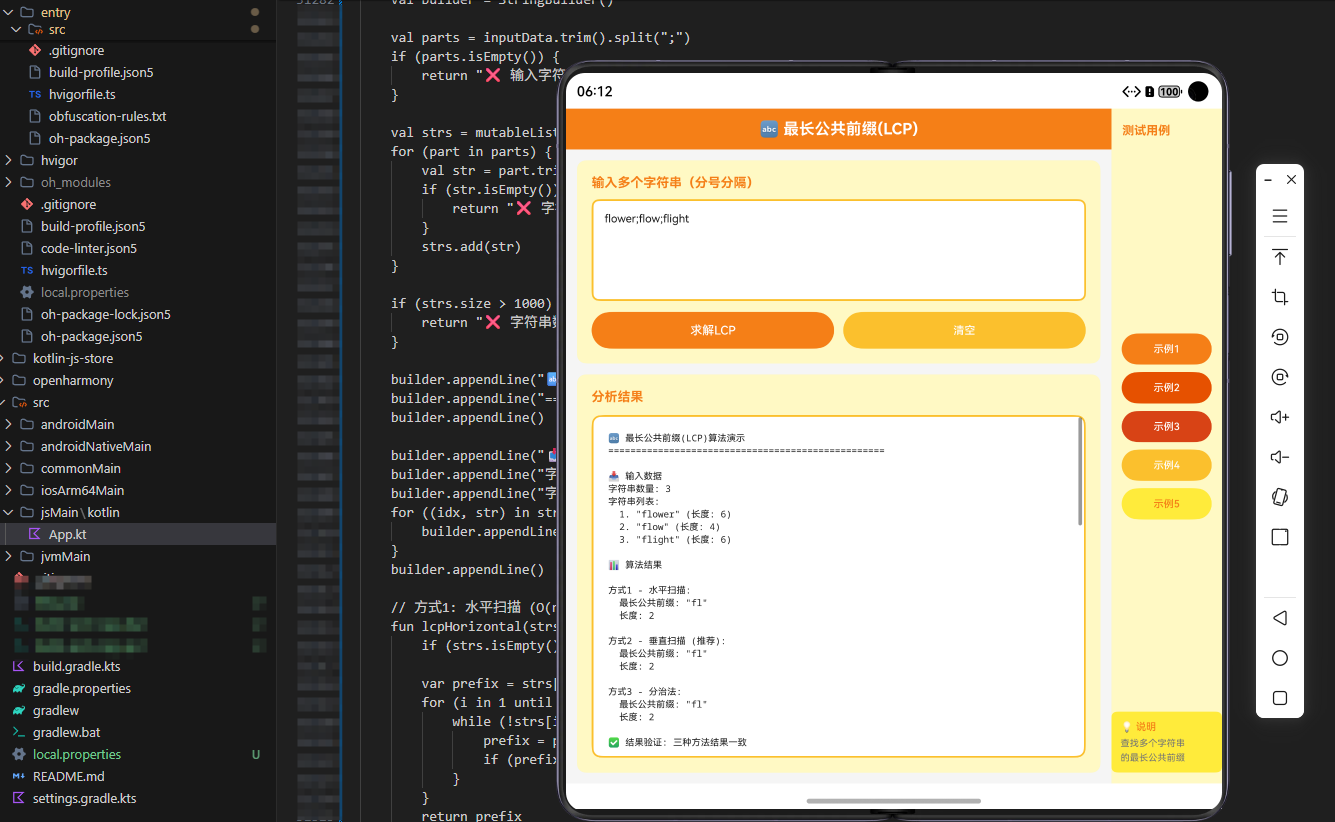
Task: Click the 分析结果 heading
Action: [617, 397]
